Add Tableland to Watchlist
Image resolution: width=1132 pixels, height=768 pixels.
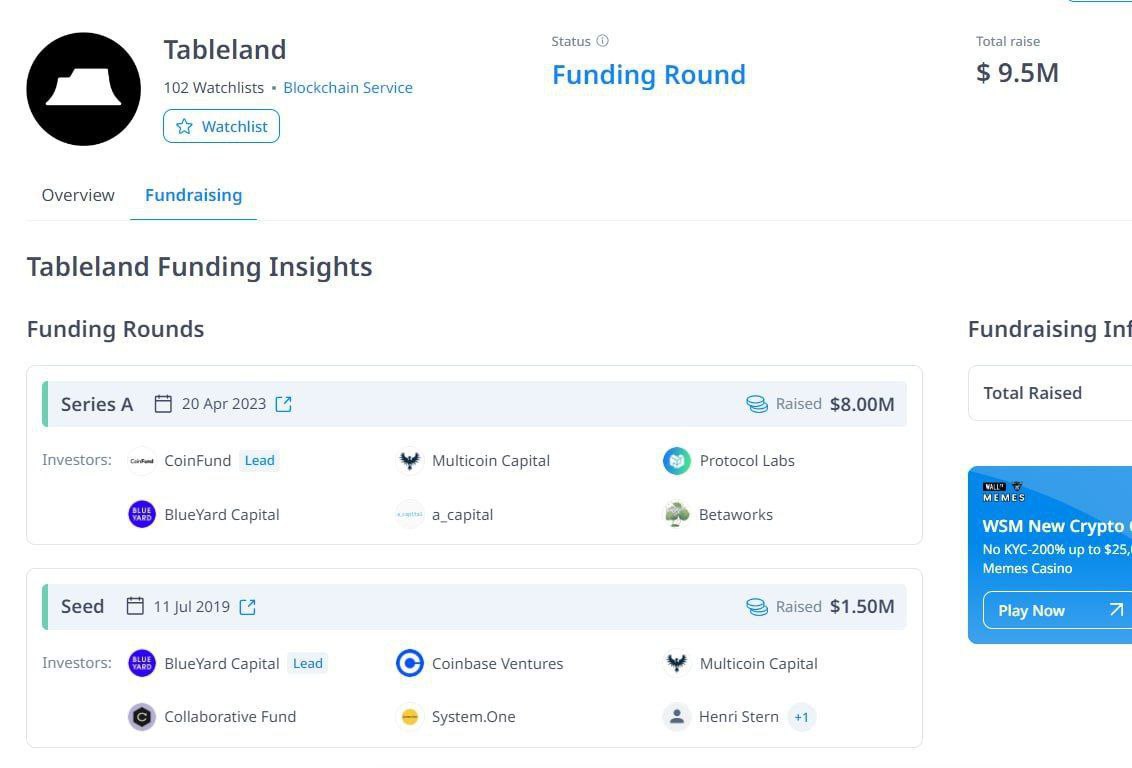click(221, 126)
